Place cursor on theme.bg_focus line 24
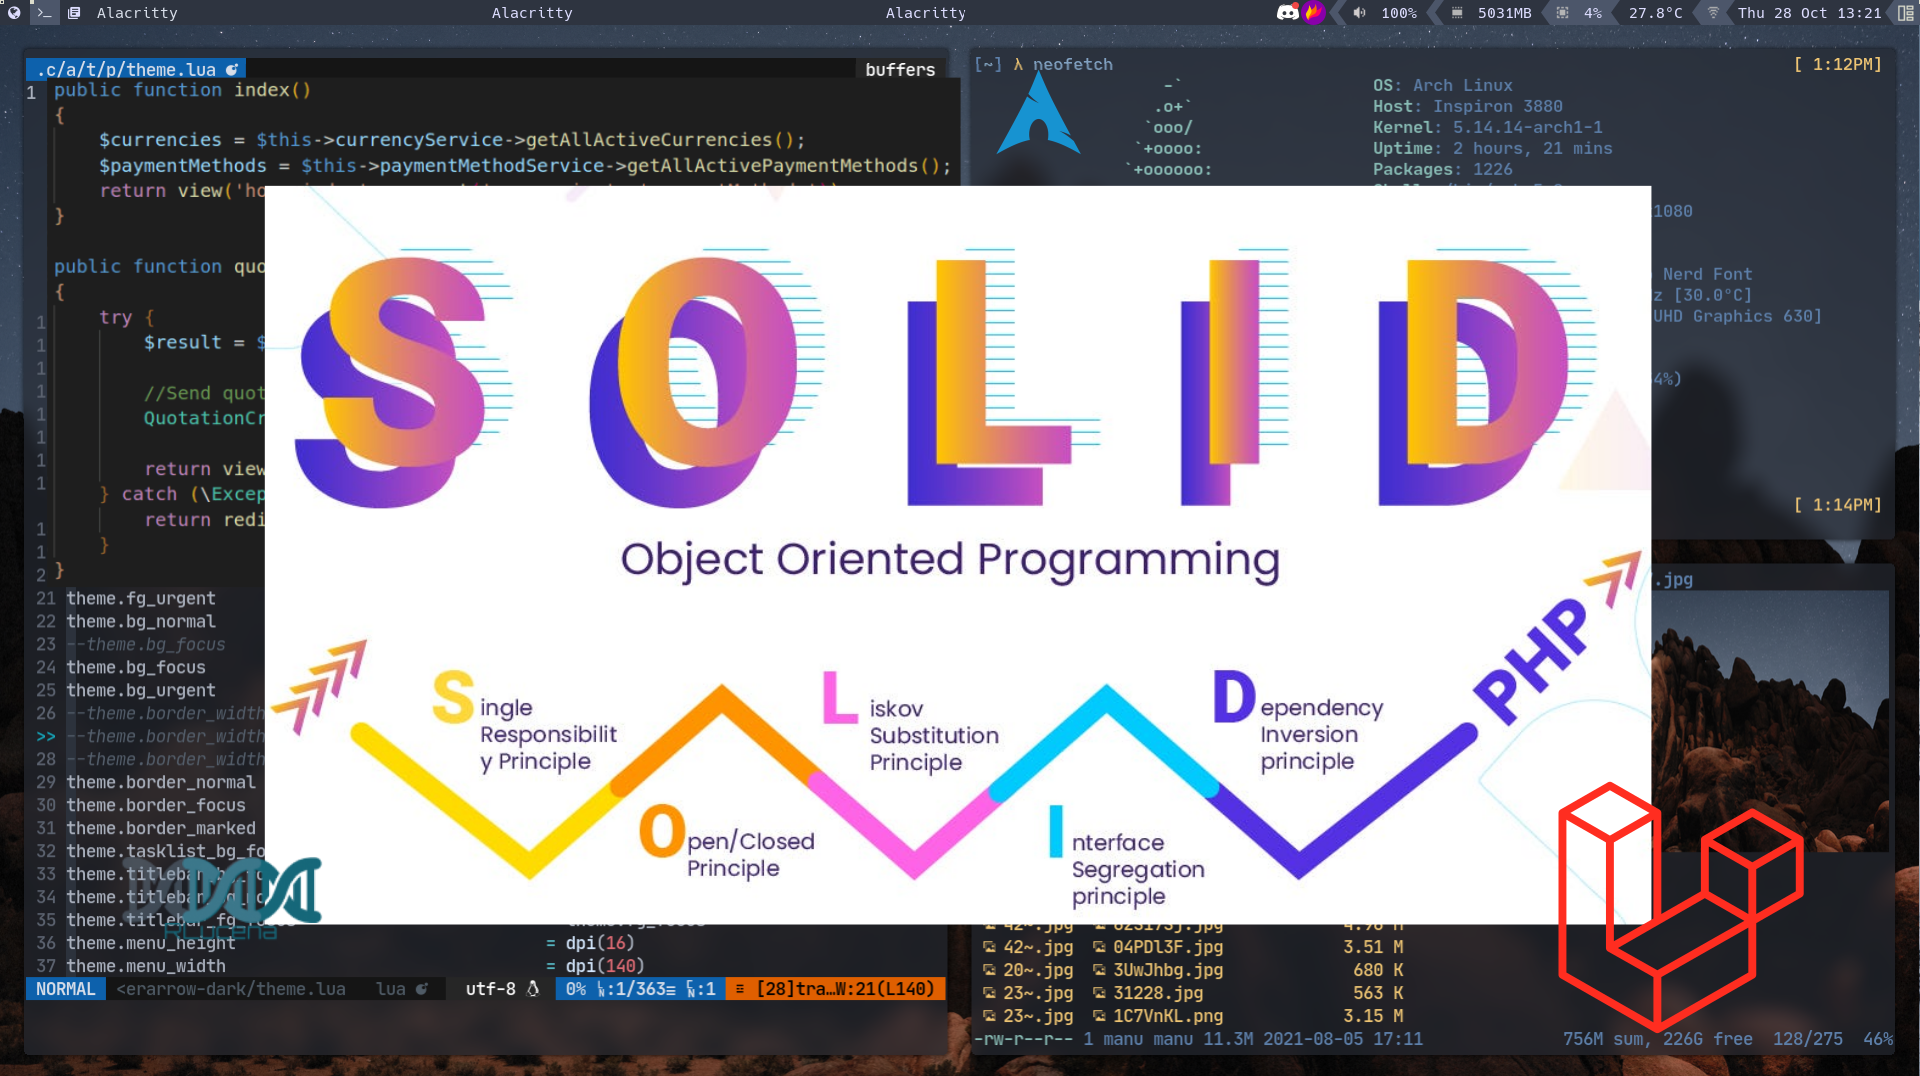 click(x=135, y=668)
